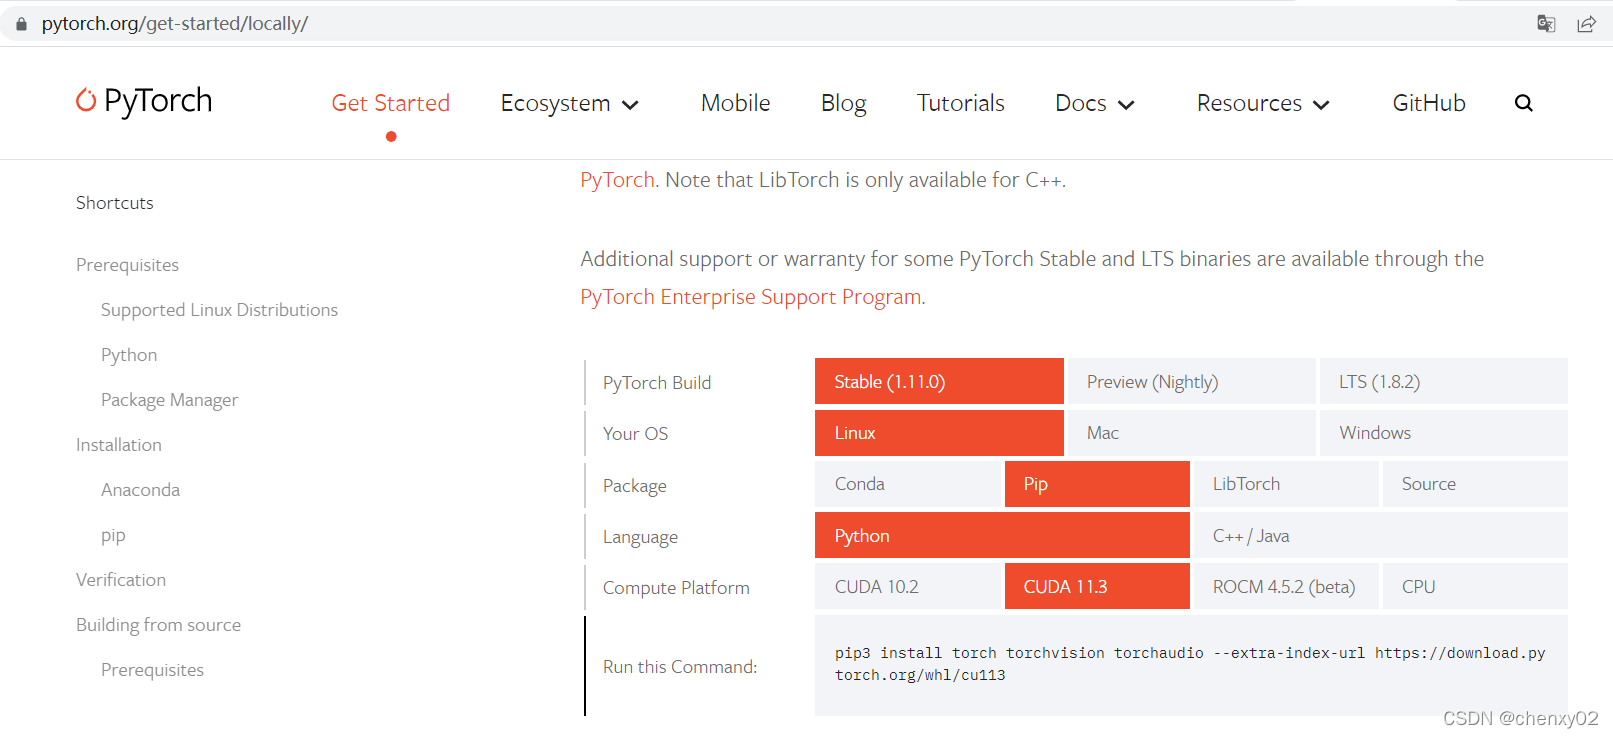Choose Source package option
Image resolution: width=1613 pixels, height=738 pixels.
[1475, 484]
